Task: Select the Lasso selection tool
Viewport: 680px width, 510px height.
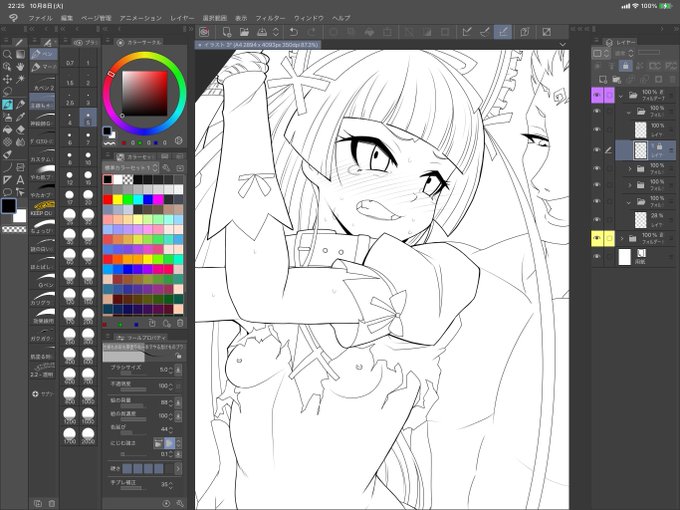Action: pyautogui.click(x=7, y=92)
